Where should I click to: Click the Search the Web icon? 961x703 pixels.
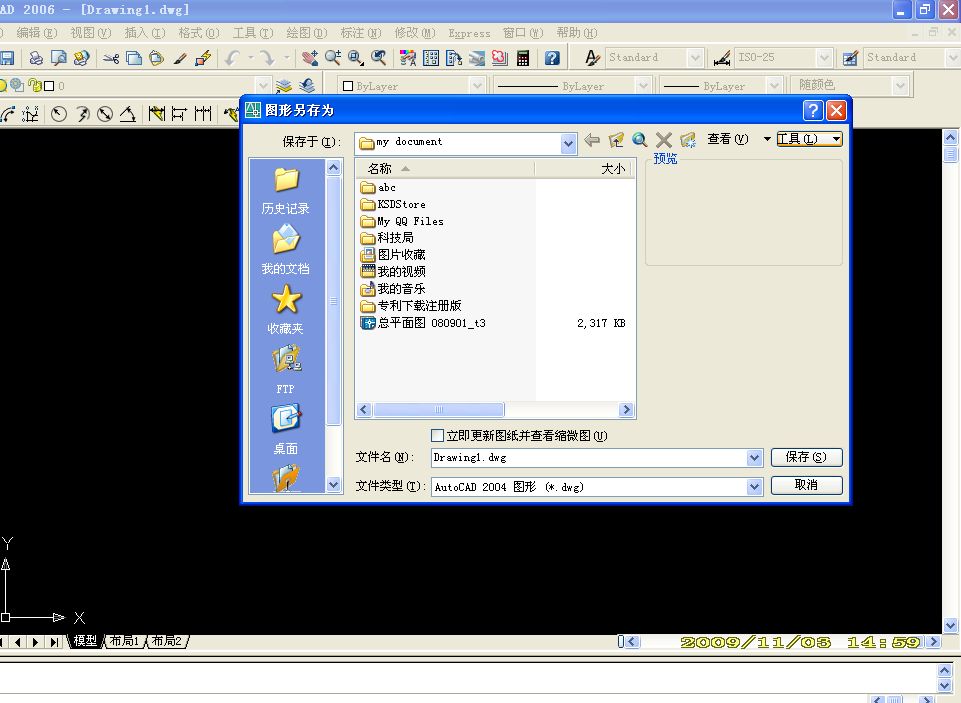coord(640,140)
